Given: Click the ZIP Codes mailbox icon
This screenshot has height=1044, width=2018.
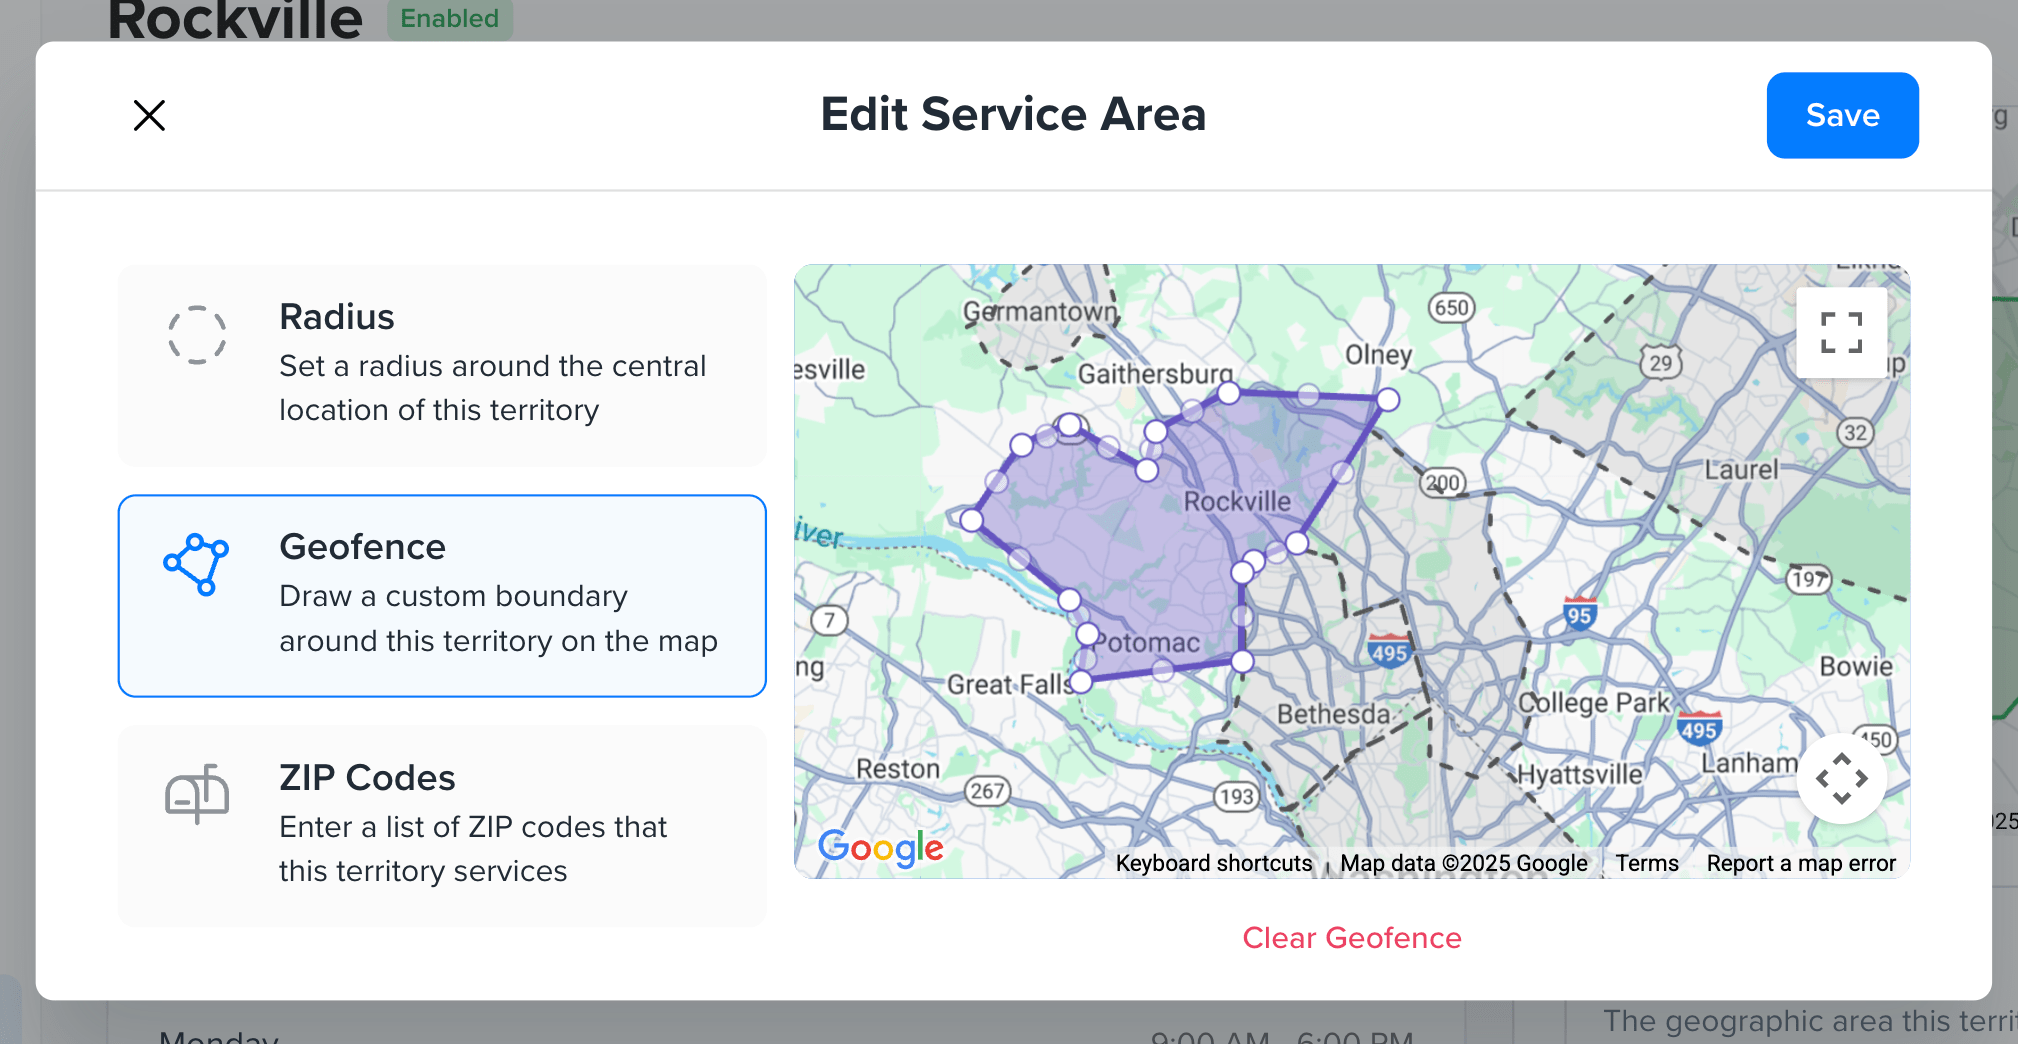Looking at the screenshot, I should pyautogui.click(x=197, y=795).
